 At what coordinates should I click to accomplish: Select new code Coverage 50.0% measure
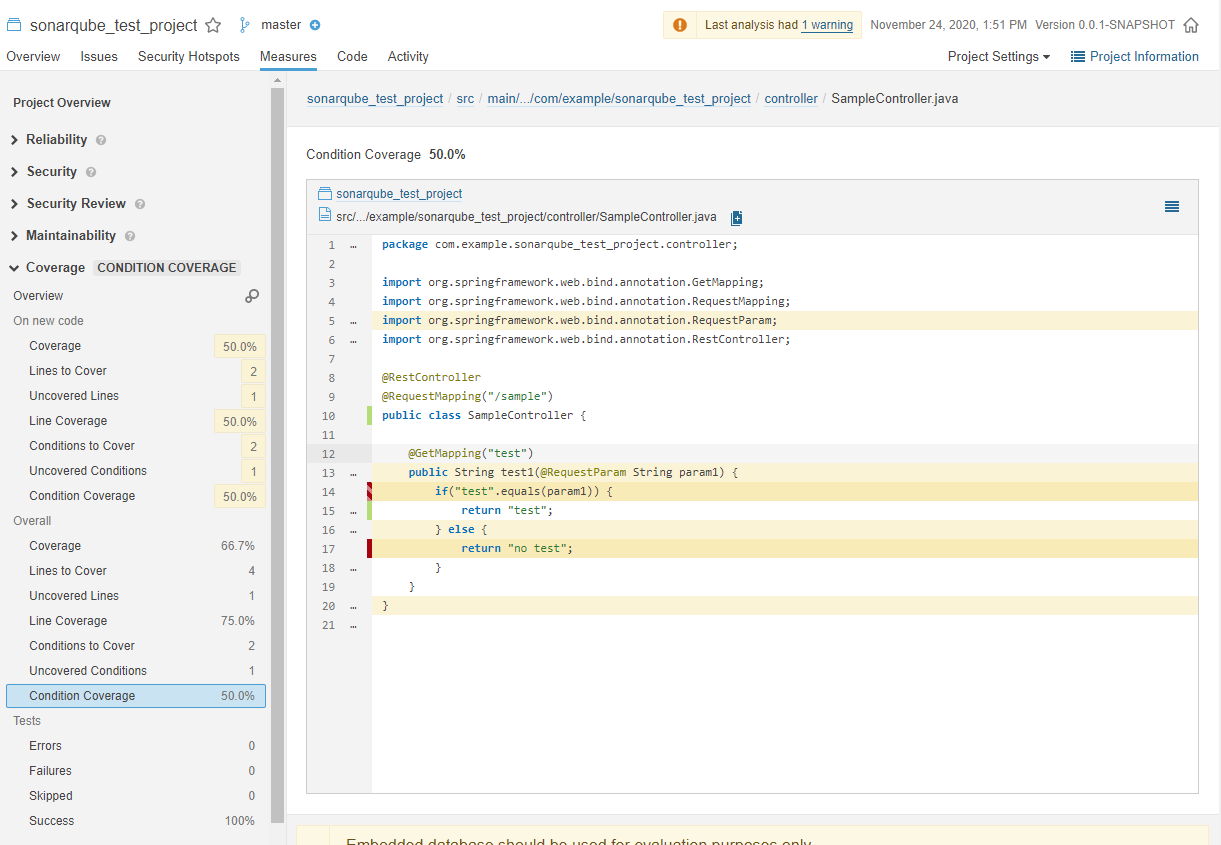click(x=137, y=346)
